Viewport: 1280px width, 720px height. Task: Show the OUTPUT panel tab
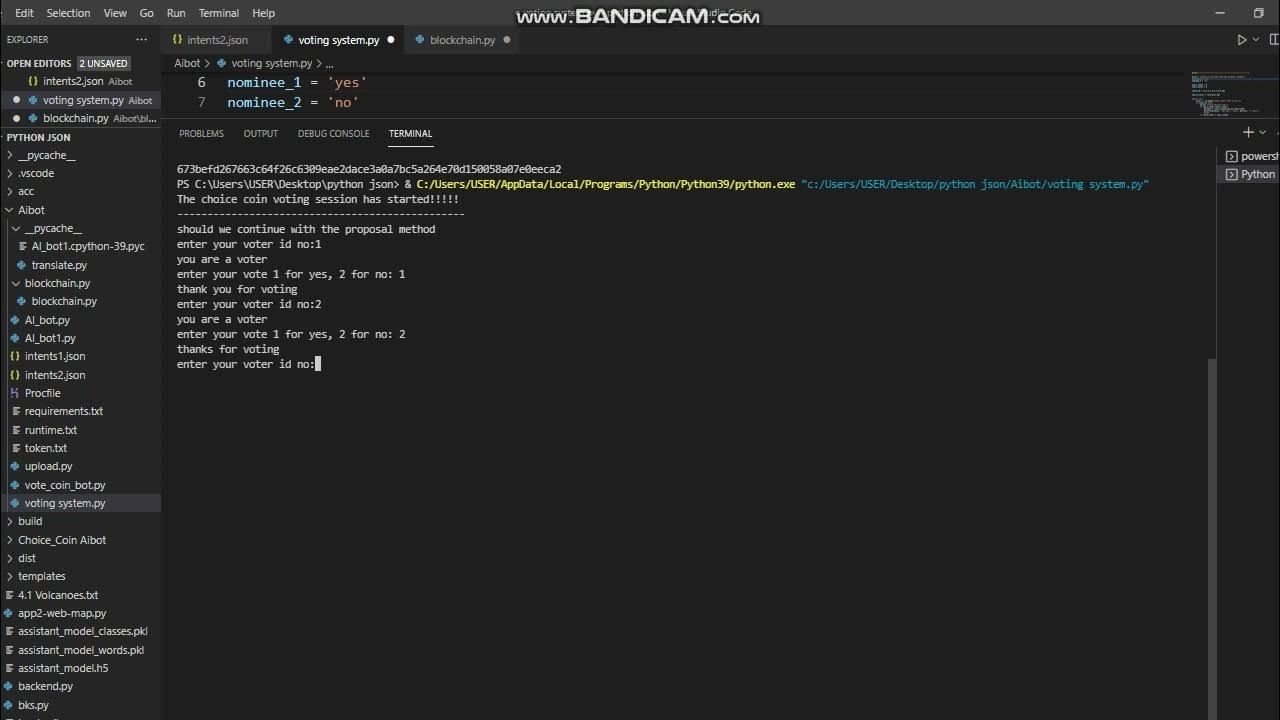pos(260,133)
